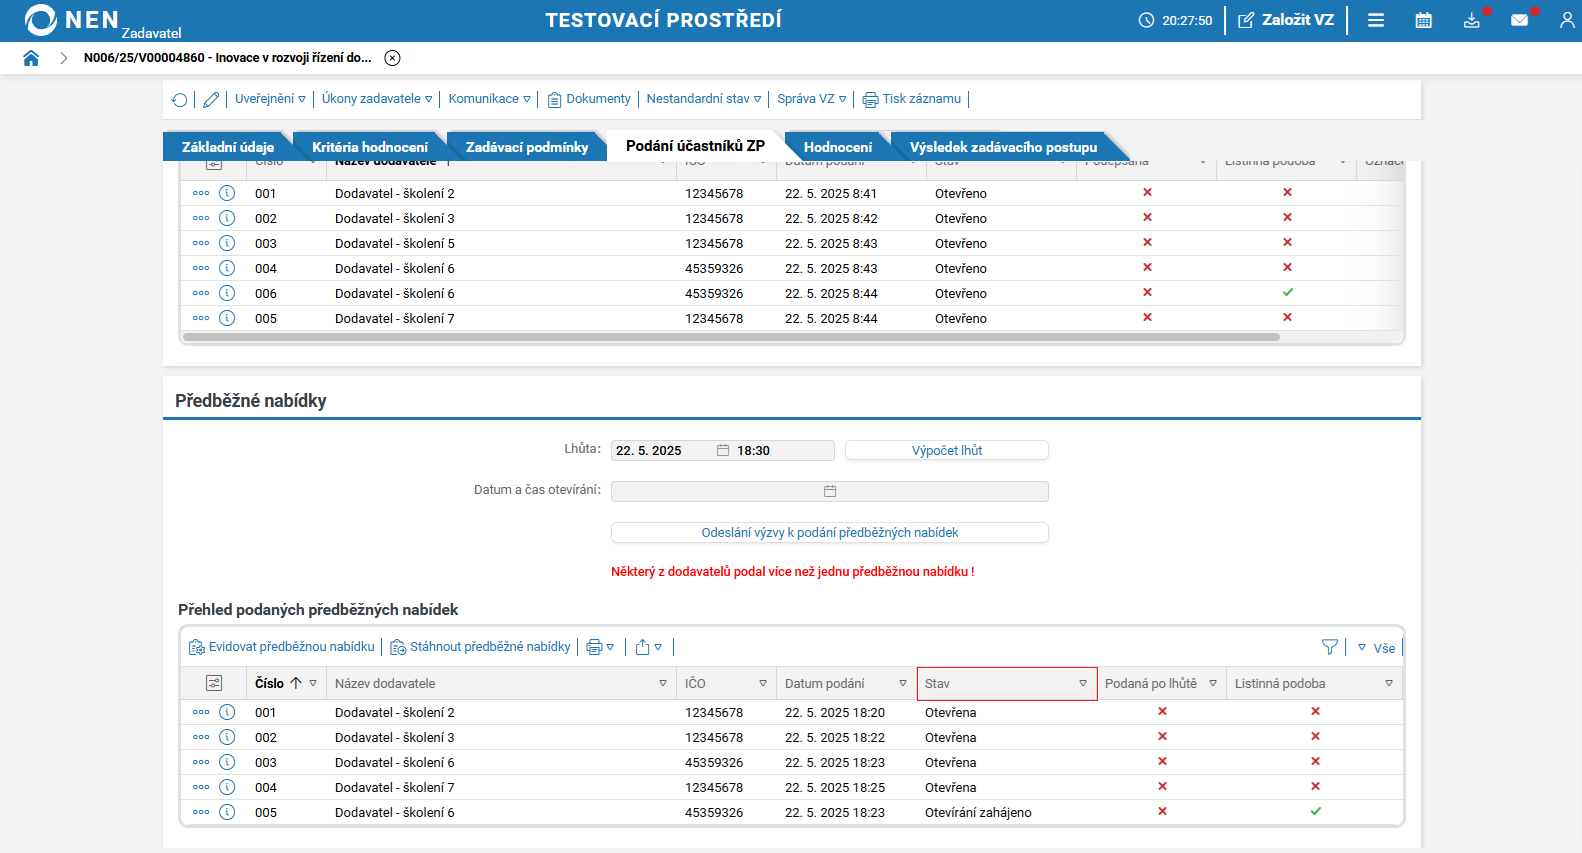Click the horizontal scrollbar of upper table

tap(730, 337)
